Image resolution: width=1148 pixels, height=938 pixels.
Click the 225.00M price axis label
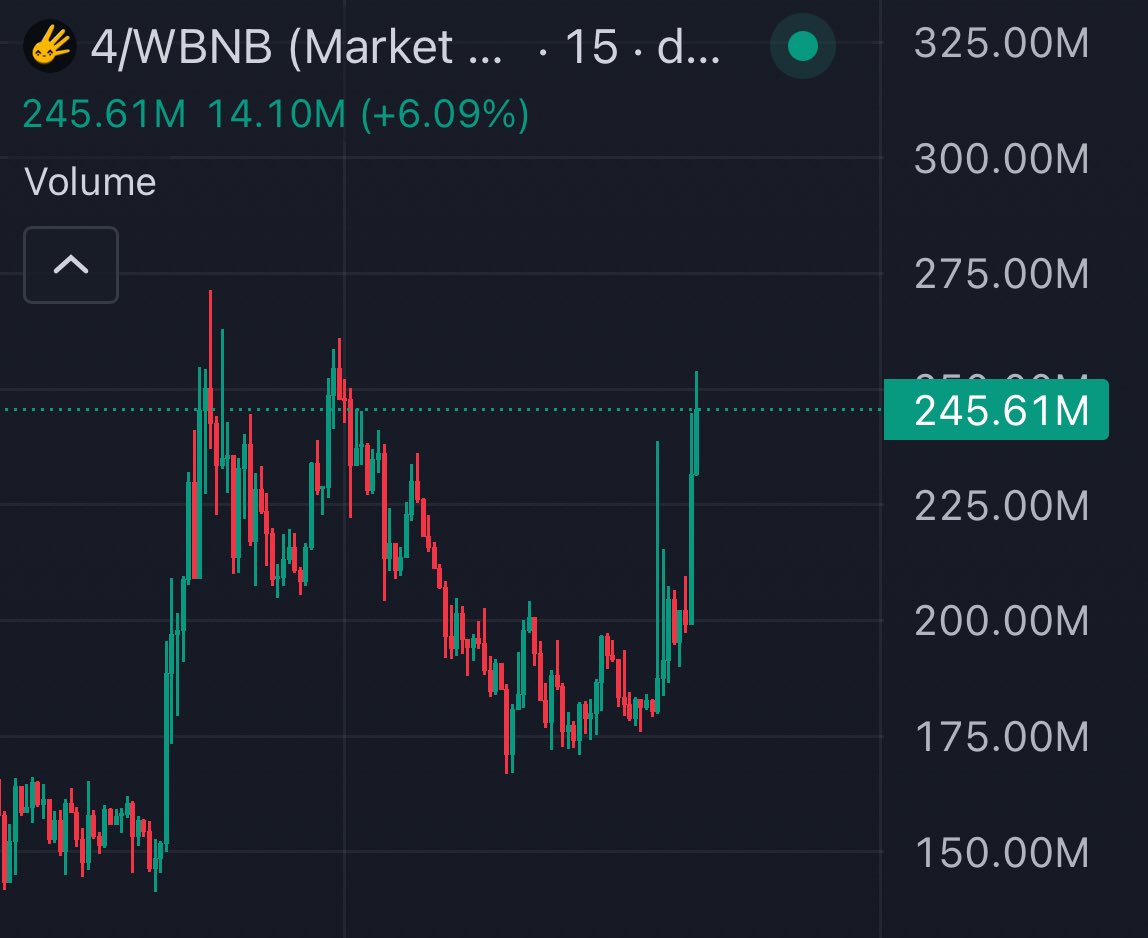(1002, 505)
